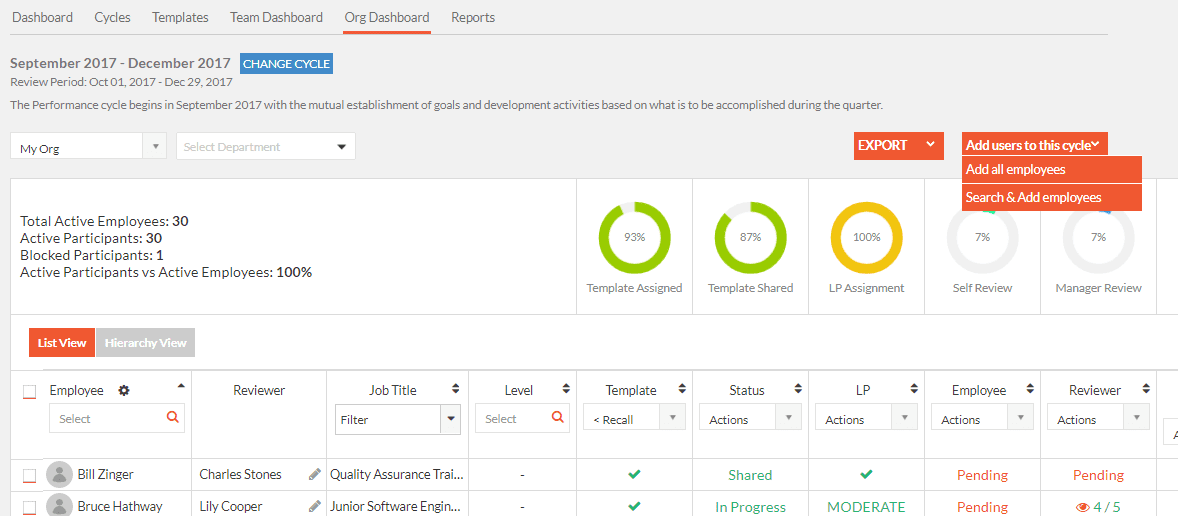Sort the Reviewer review column arrows
This screenshot has height=516, width=1178.
point(1146,389)
